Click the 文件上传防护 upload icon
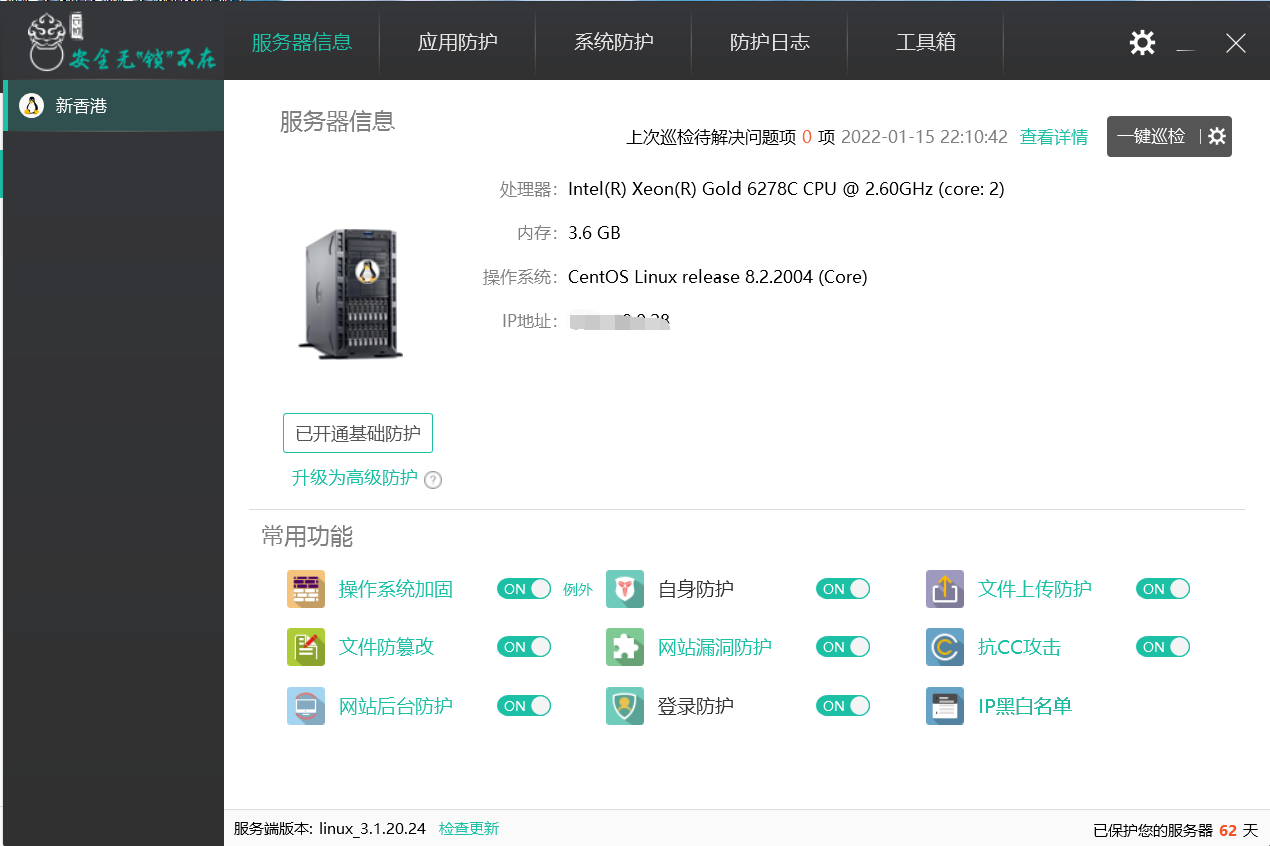The width and height of the screenshot is (1270, 846). (945, 589)
